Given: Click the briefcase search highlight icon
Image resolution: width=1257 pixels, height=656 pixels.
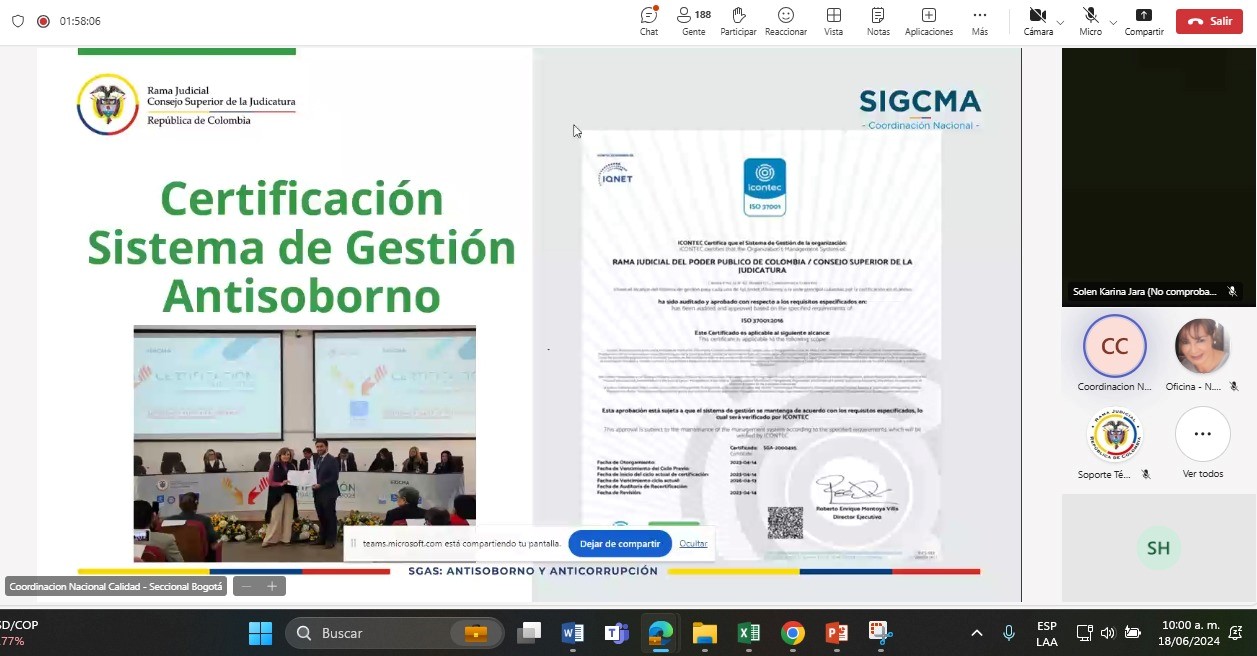Looking at the screenshot, I should (x=476, y=633).
